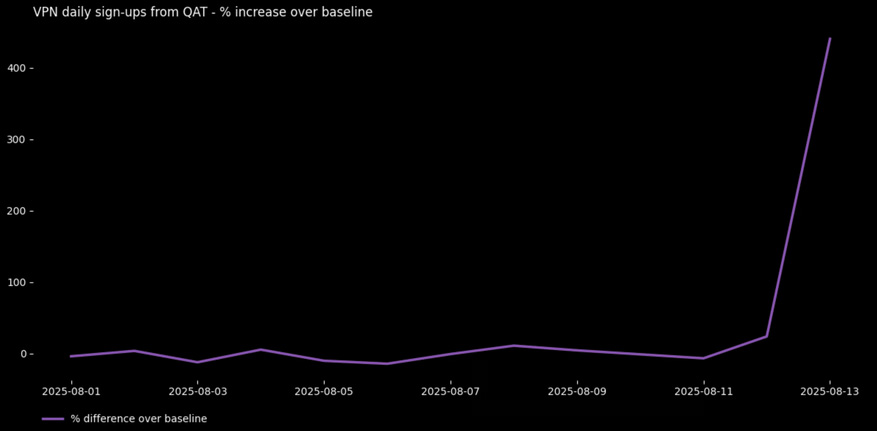Click the 100 y-axis tick label

pyautogui.click(x=15, y=283)
